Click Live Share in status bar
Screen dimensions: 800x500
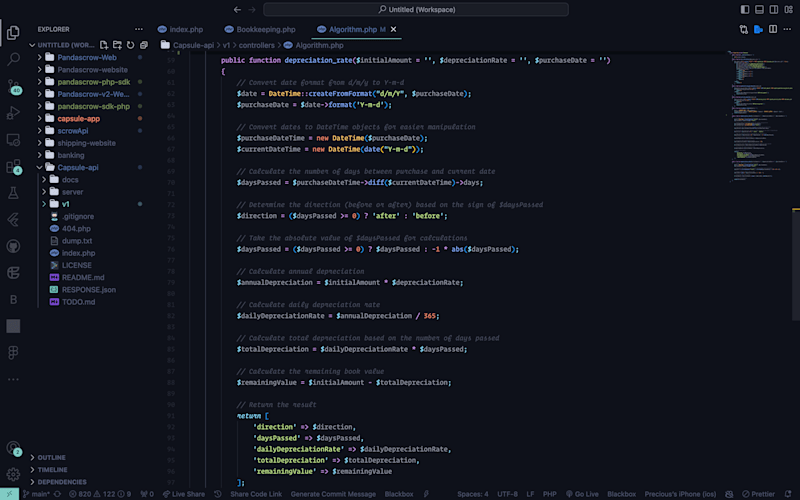[x=184, y=494]
